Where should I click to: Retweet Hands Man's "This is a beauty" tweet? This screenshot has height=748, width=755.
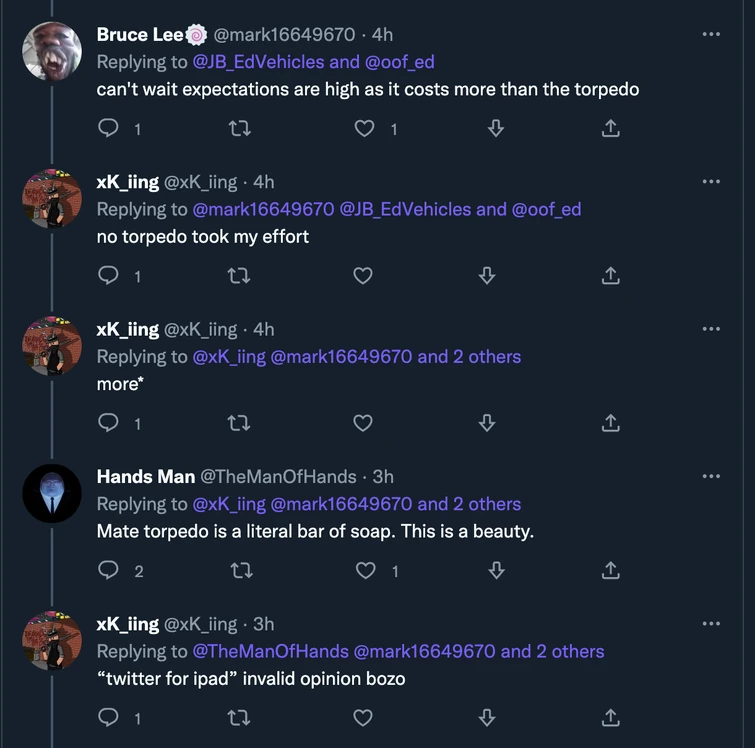click(x=239, y=570)
